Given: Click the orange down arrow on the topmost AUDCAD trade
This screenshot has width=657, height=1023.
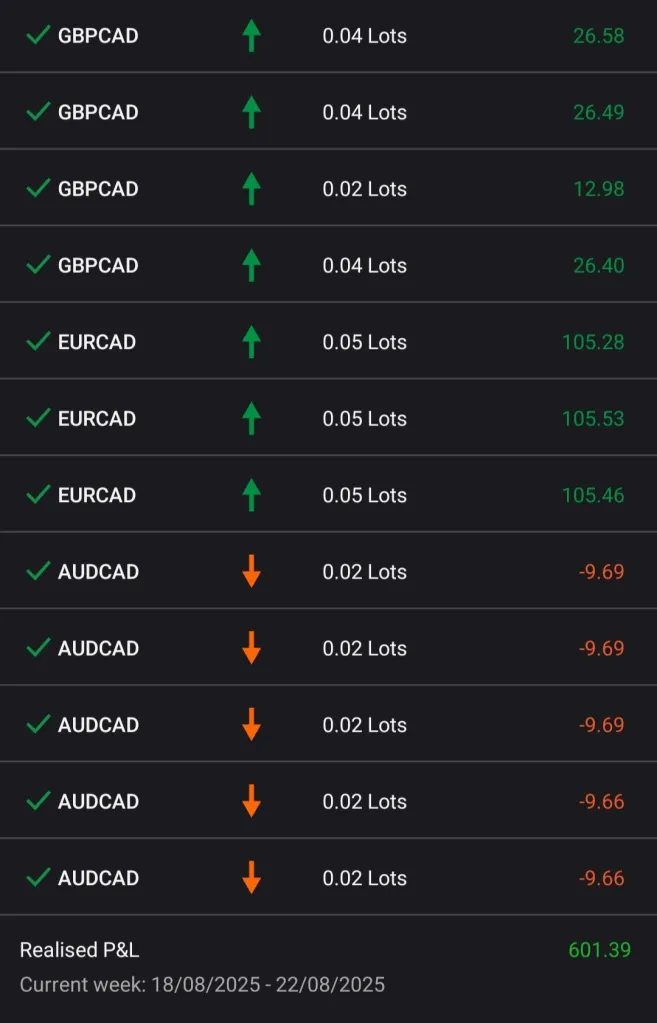Looking at the screenshot, I should 251,572.
